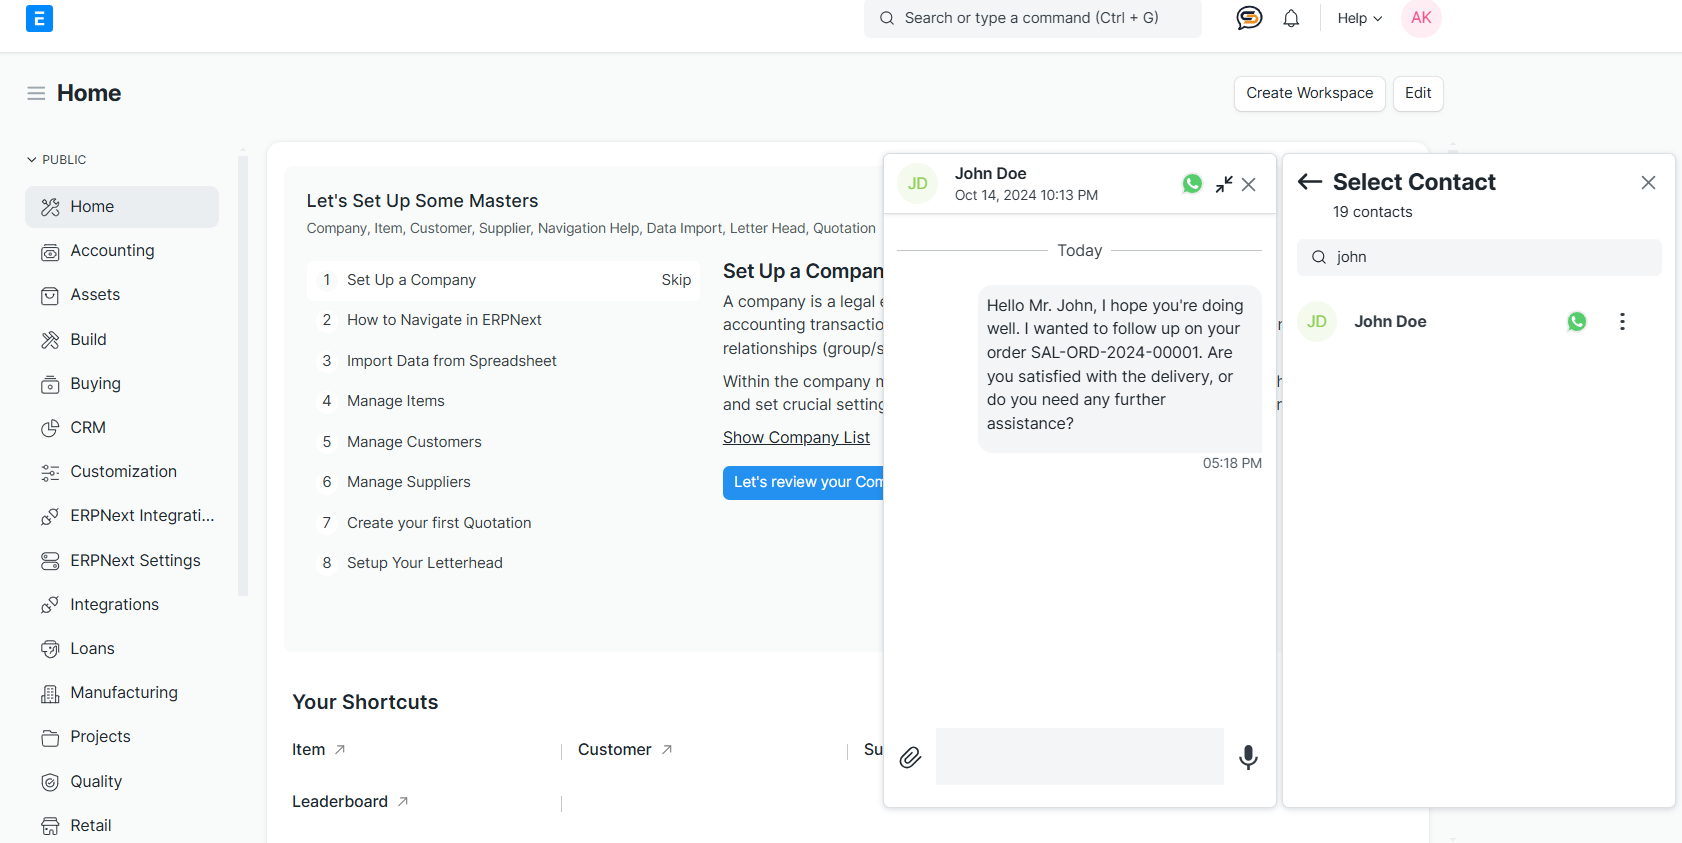Click the Edit button
Viewport: 1682px width, 843px height.
pyautogui.click(x=1418, y=93)
